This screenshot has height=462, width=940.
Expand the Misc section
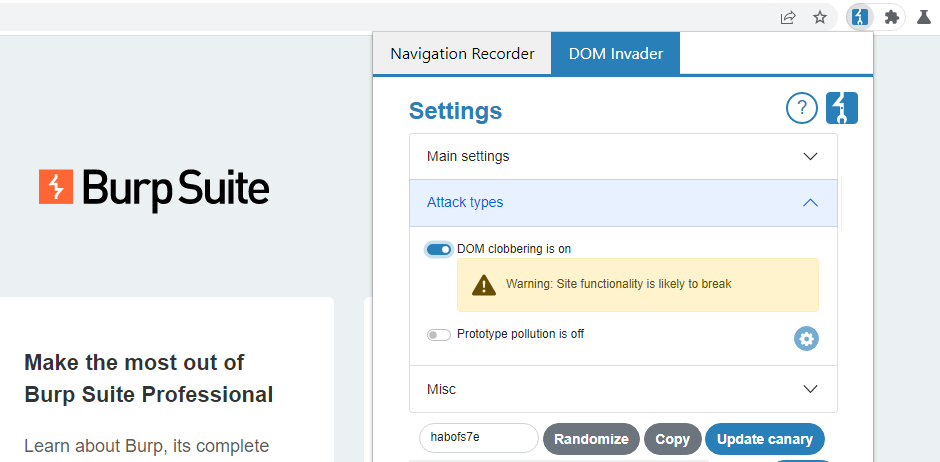click(622, 389)
